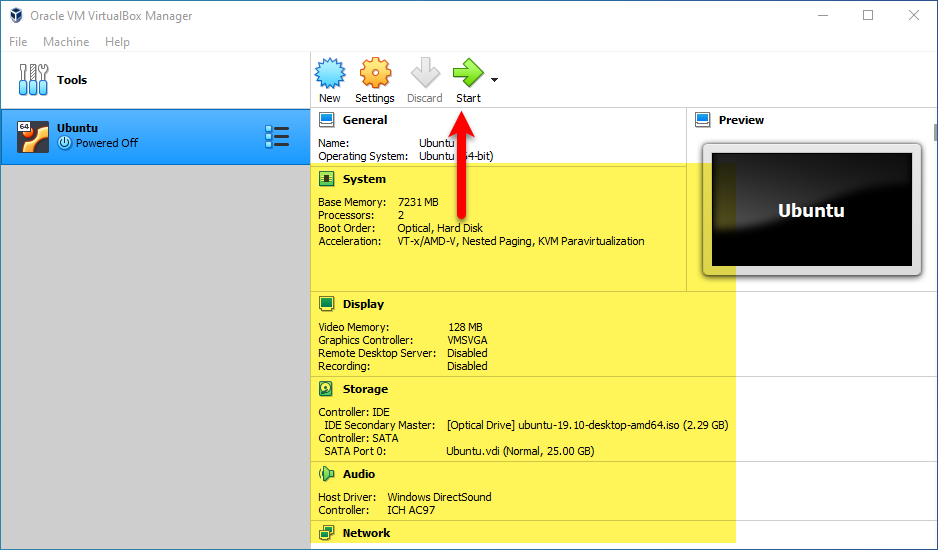Click the System chip icon
Image resolution: width=938 pixels, height=550 pixels.
point(327,179)
